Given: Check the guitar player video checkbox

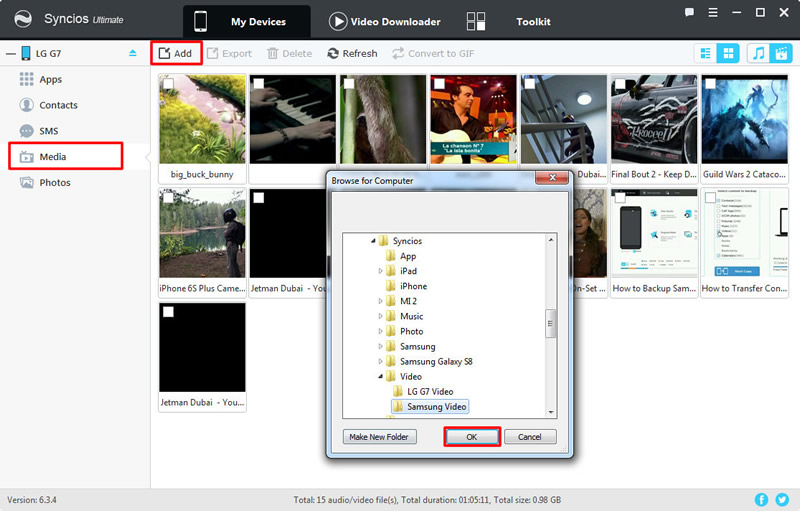Looking at the screenshot, I should click(439, 84).
